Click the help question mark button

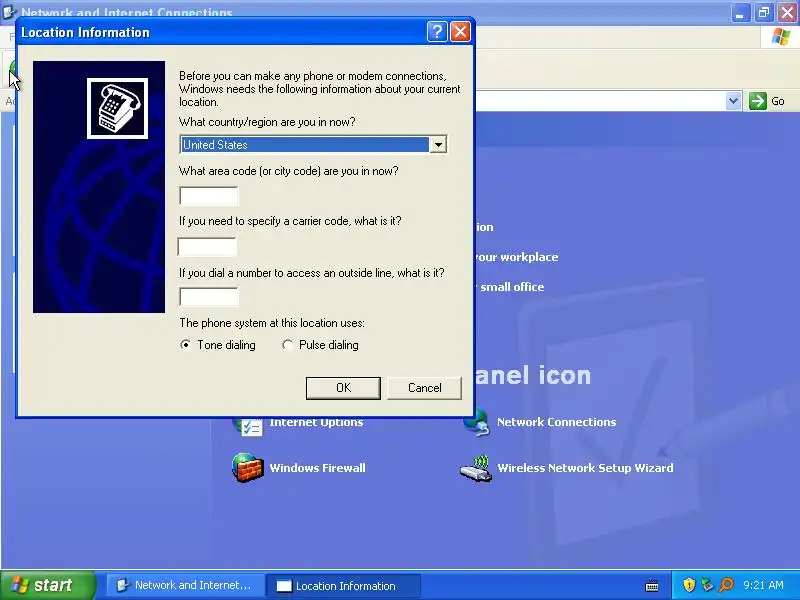click(437, 32)
